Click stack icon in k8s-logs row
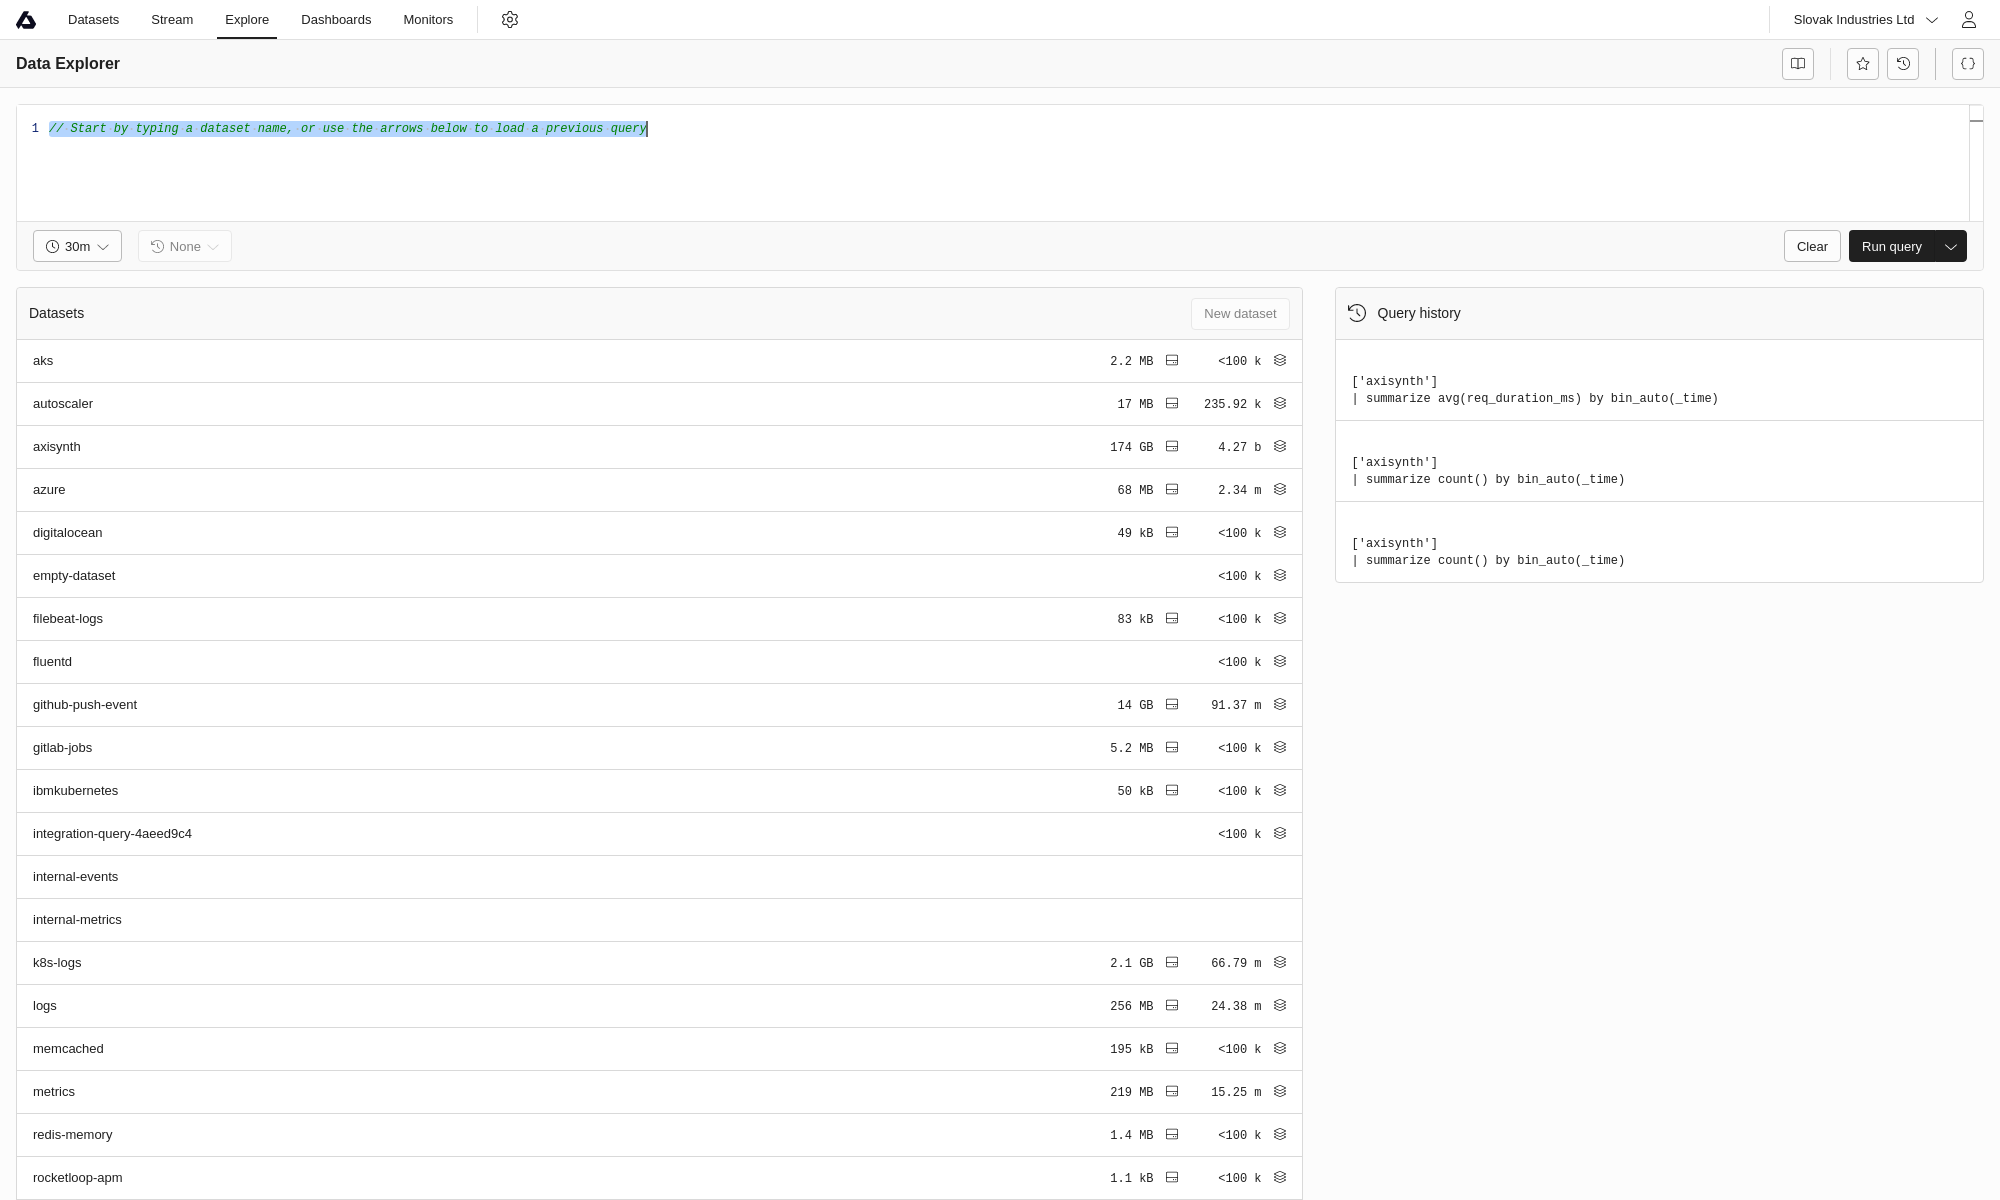The width and height of the screenshot is (2000, 1200). pos(1280,963)
